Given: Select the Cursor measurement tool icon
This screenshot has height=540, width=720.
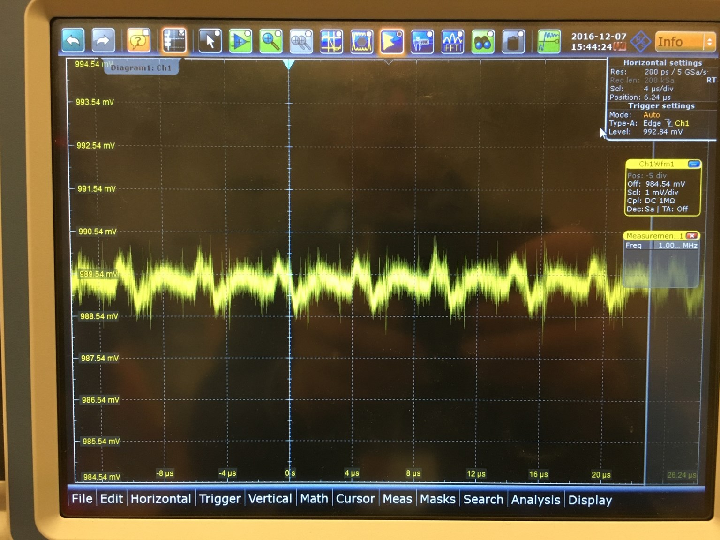Looking at the screenshot, I should click(x=332, y=41).
